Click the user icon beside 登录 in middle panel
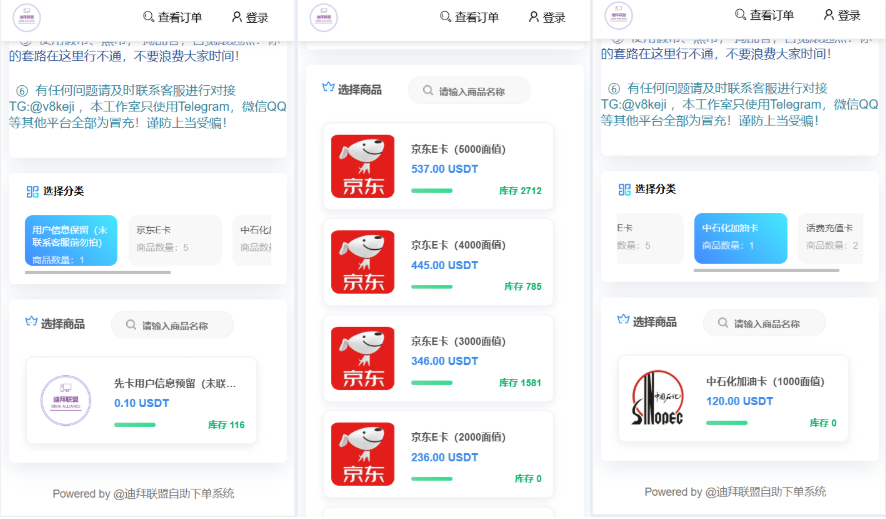Image resolution: width=886 pixels, height=519 pixels. [534, 17]
